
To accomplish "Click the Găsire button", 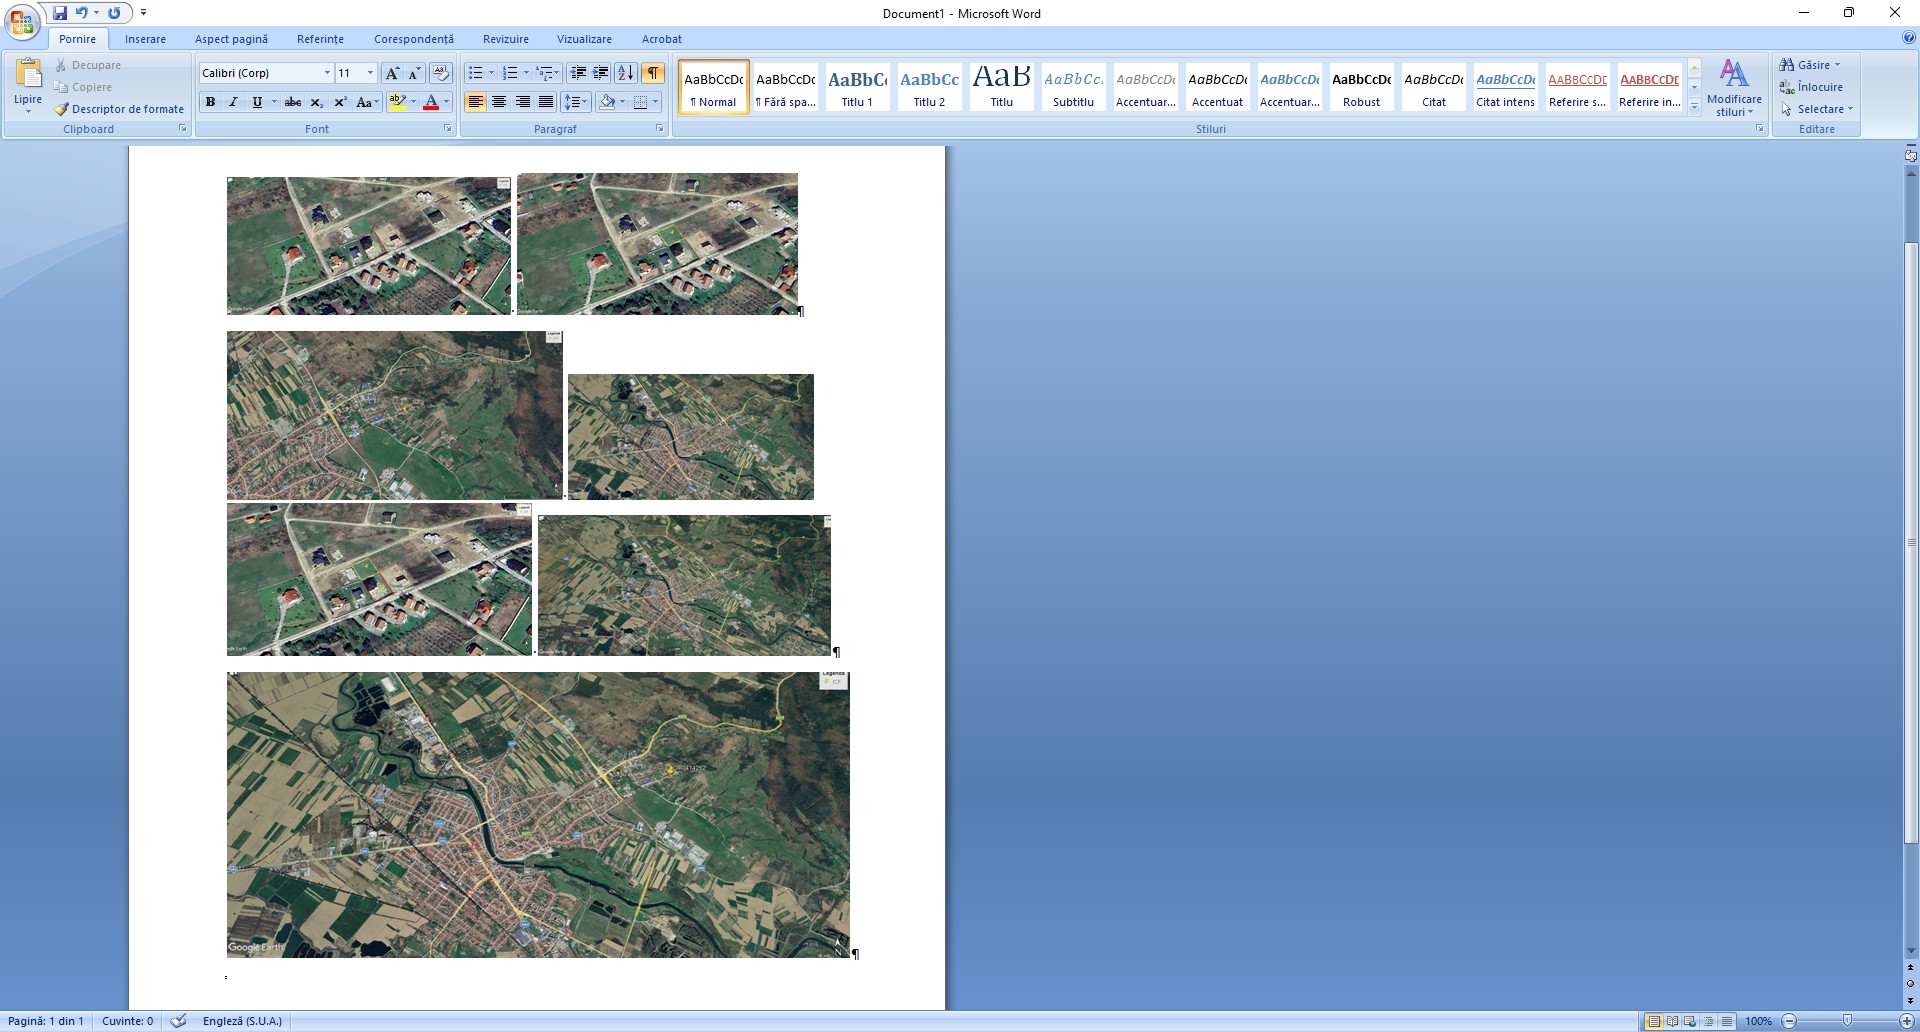I will [1811, 65].
